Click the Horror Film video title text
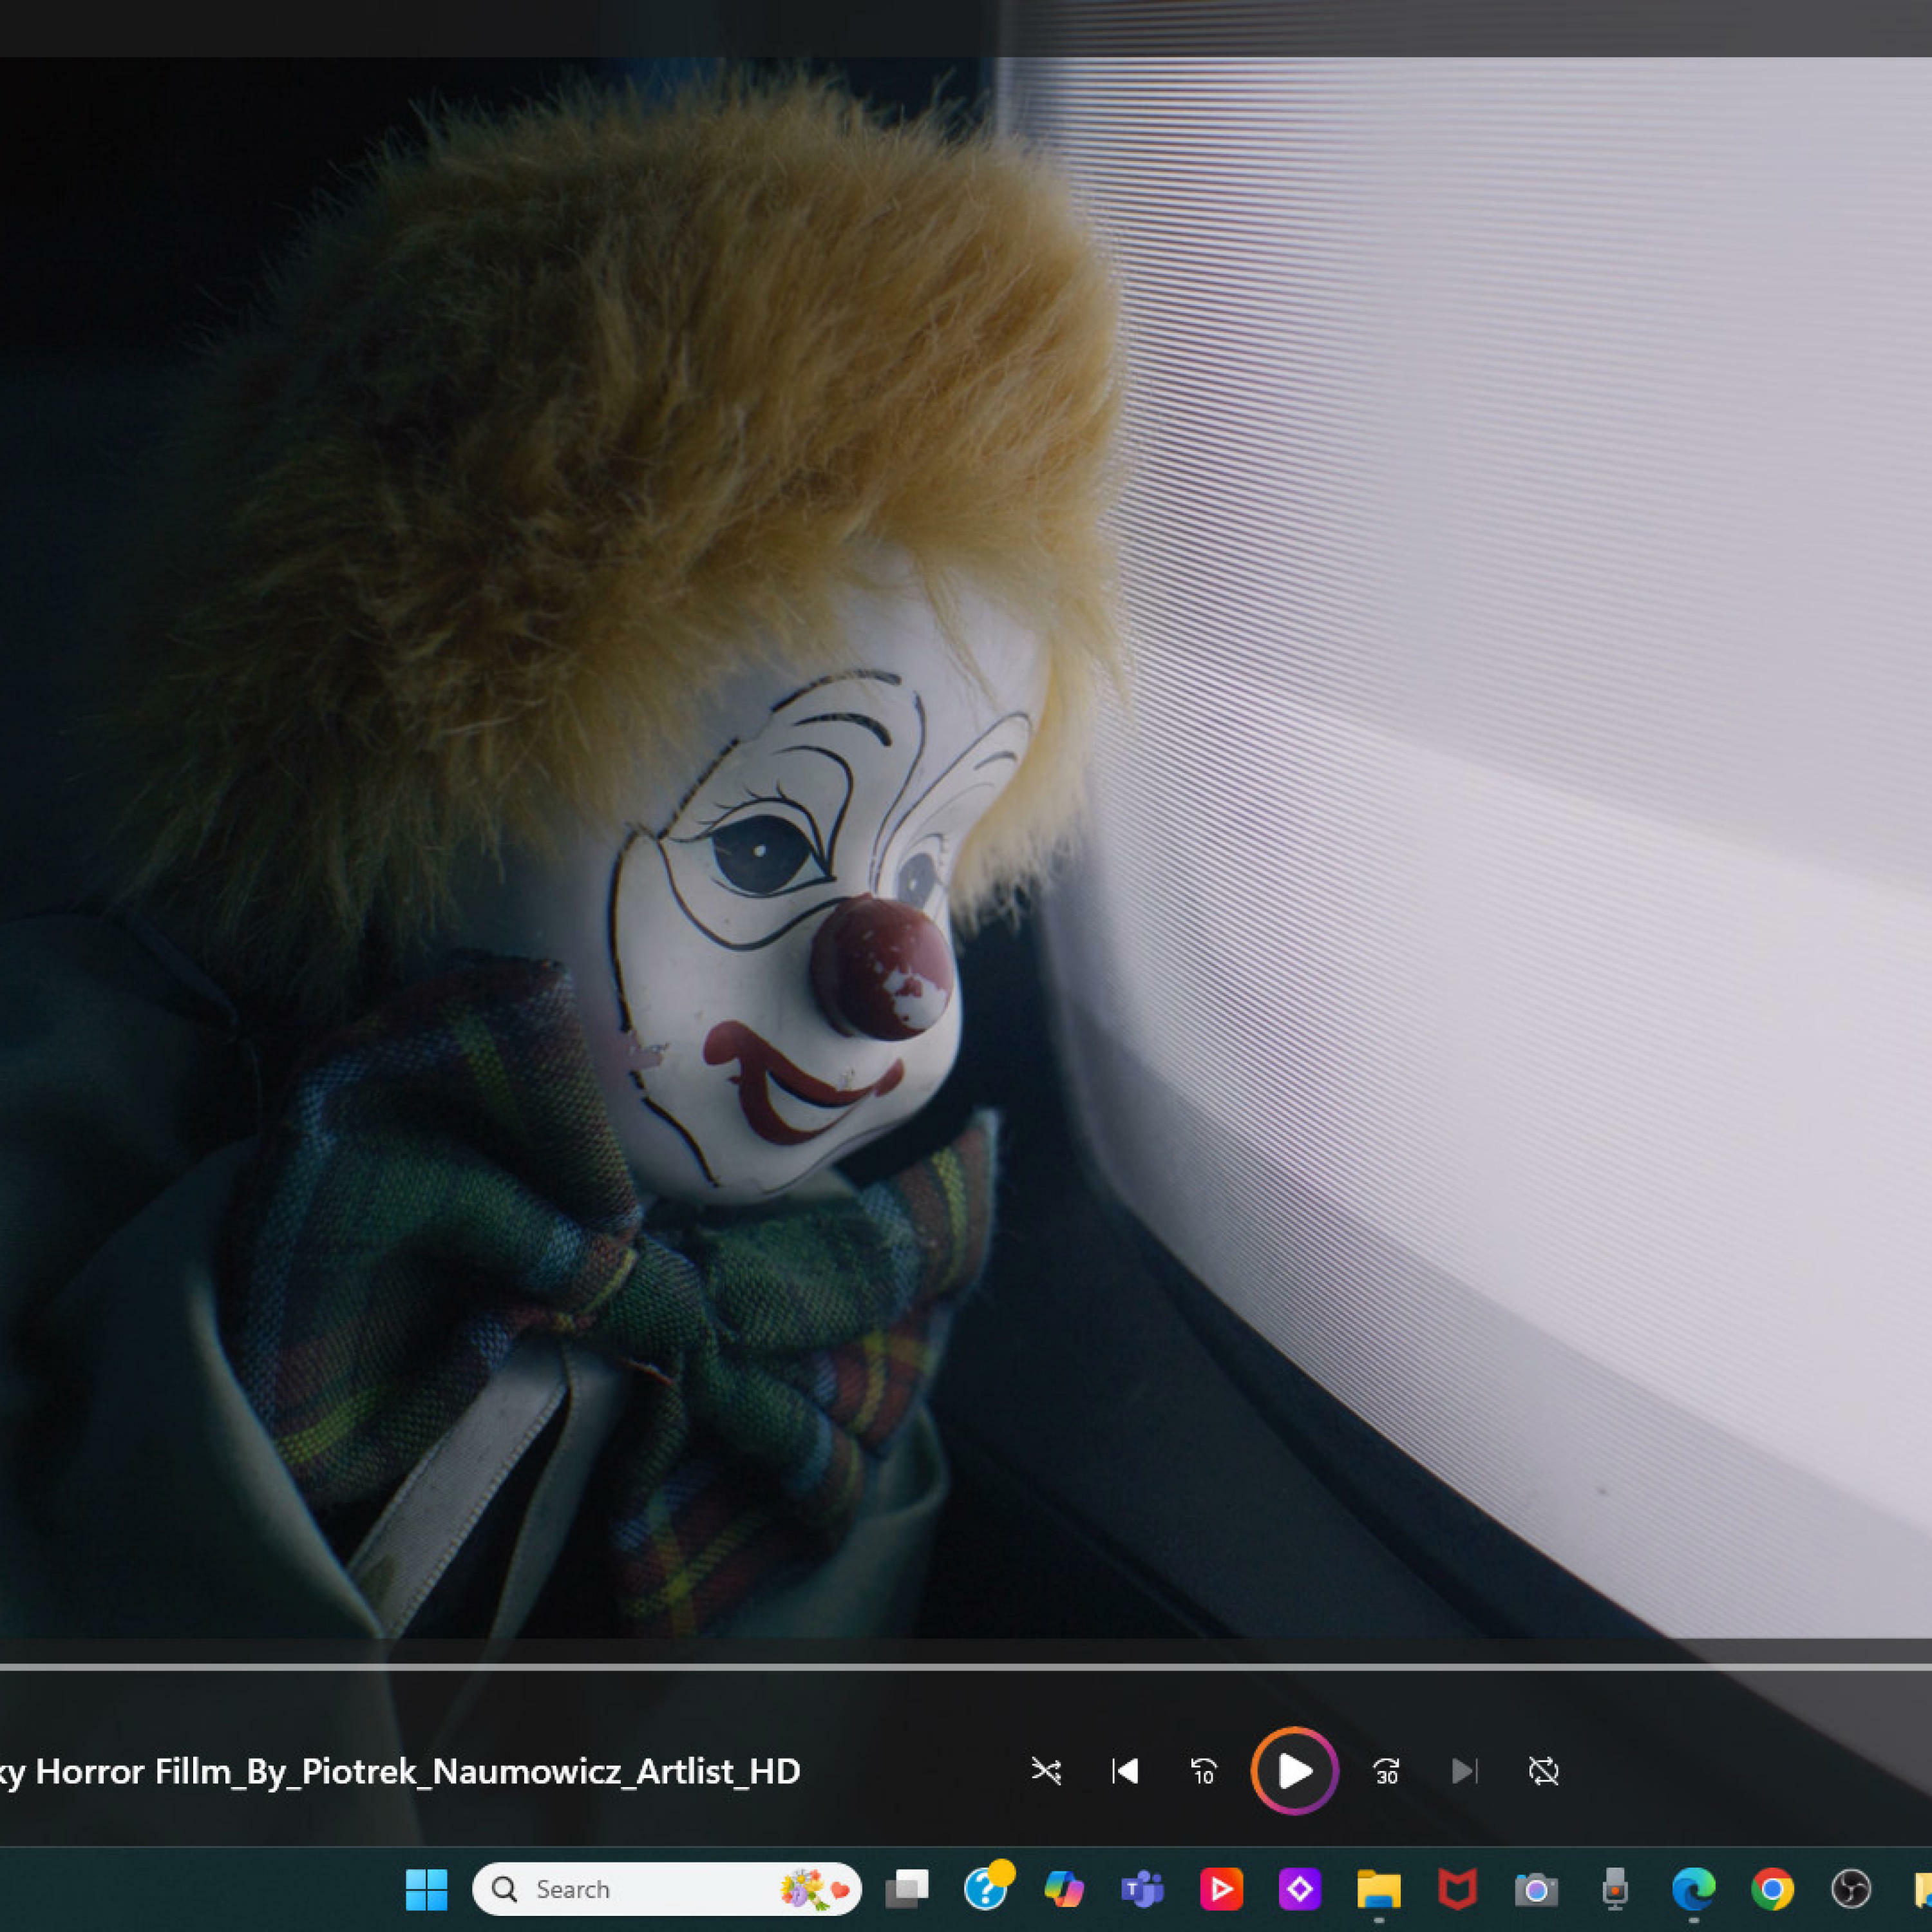 pos(400,1771)
